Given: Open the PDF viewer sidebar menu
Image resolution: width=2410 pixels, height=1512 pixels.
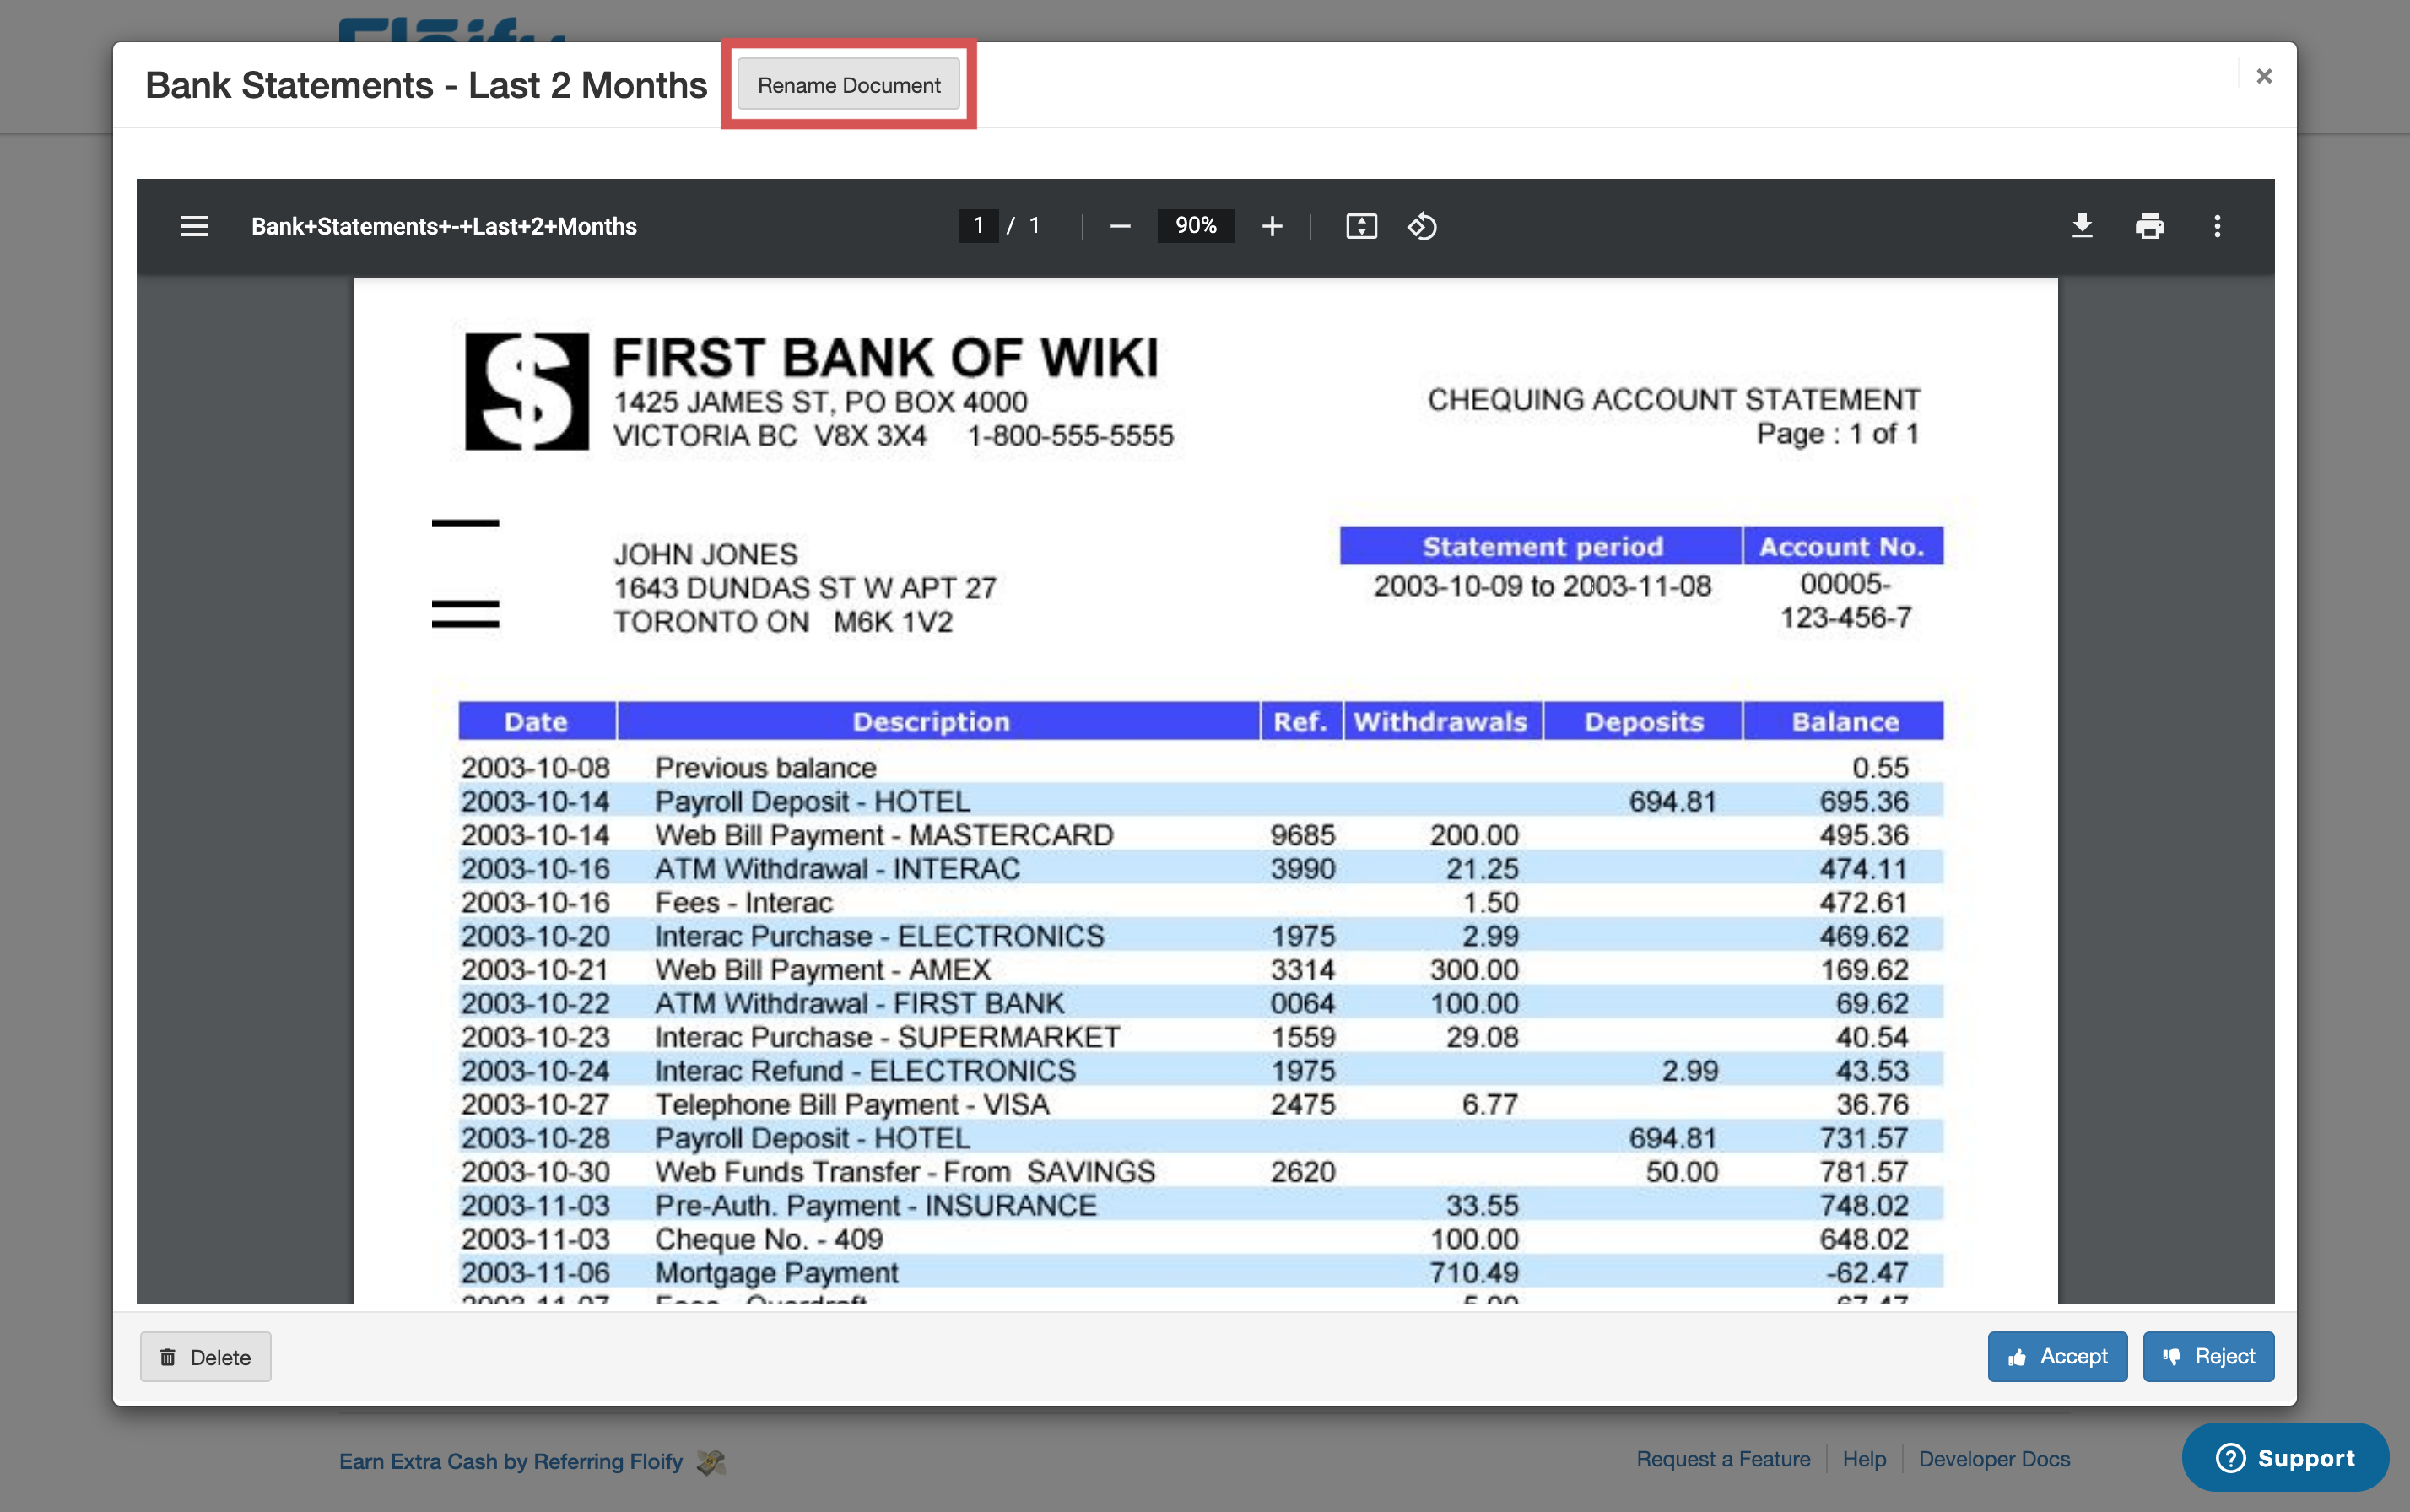Looking at the screenshot, I should 194,226.
